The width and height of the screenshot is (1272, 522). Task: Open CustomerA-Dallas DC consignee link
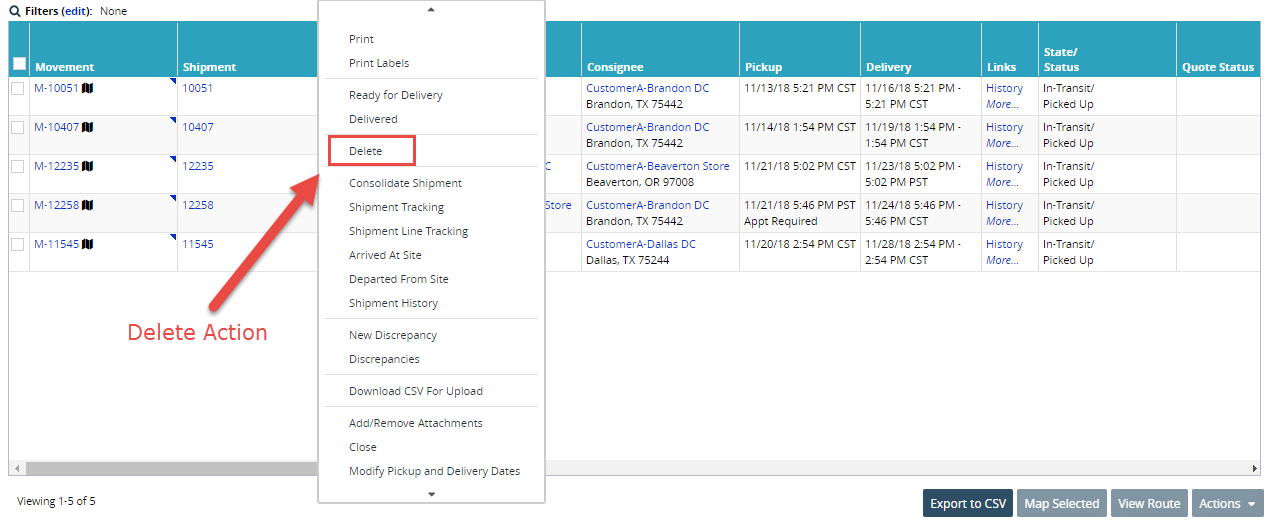641,244
